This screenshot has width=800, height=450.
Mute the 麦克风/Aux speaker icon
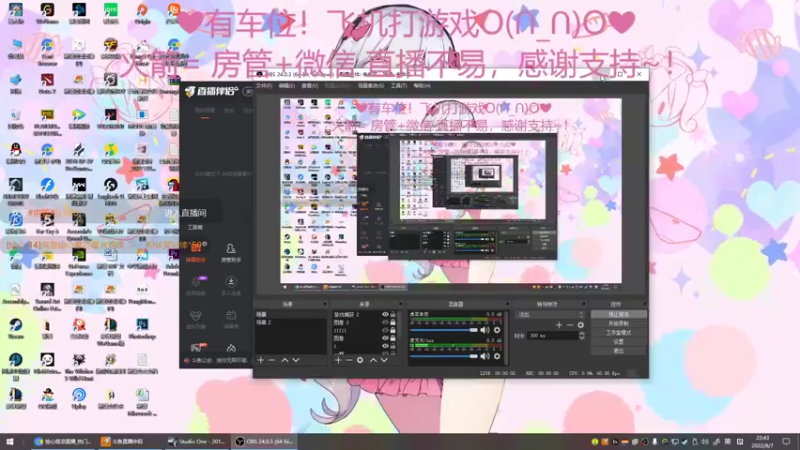pos(485,356)
